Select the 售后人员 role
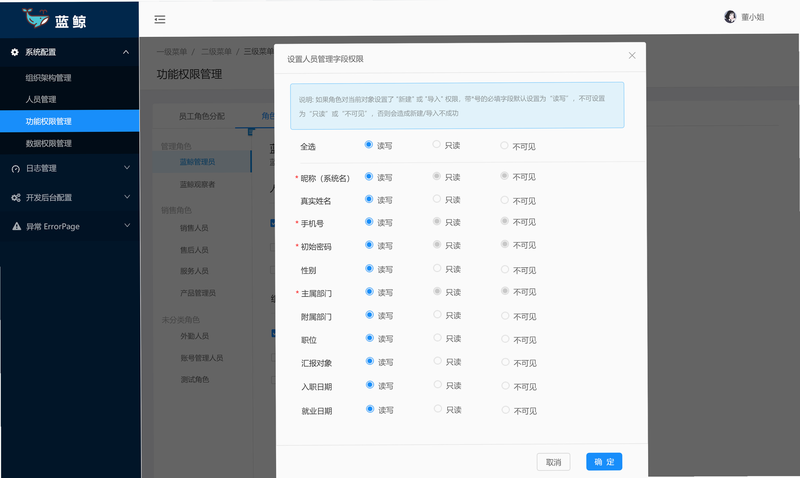Viewport: 800px width, 478px height. coord(194,250)
